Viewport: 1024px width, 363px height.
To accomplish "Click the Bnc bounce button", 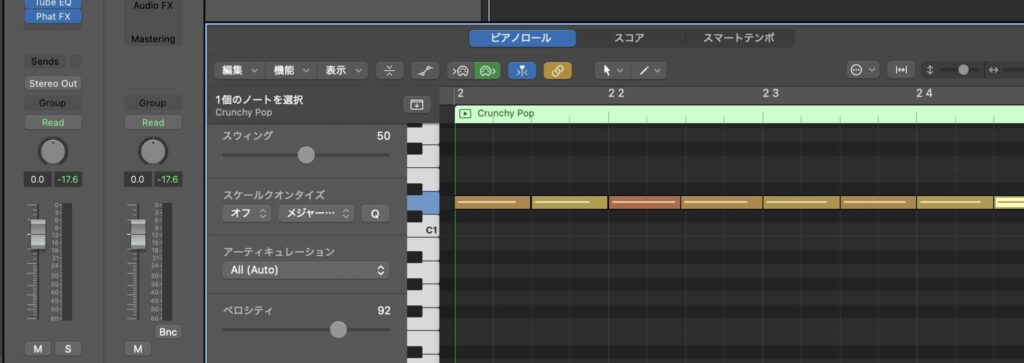I will pyautogui.click(x=168, y=332).
